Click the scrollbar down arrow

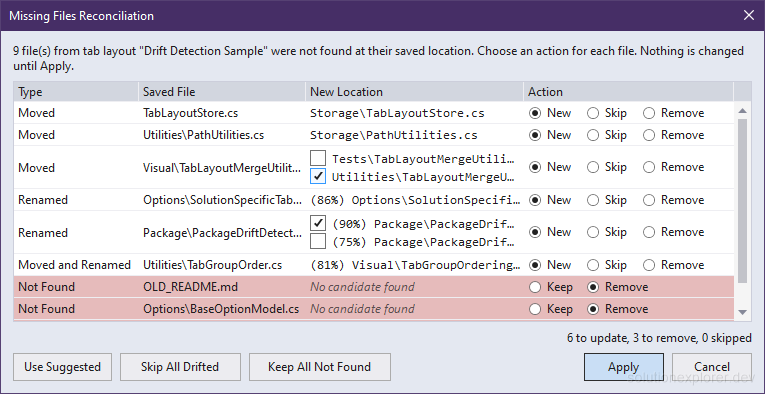pos(743,312)
